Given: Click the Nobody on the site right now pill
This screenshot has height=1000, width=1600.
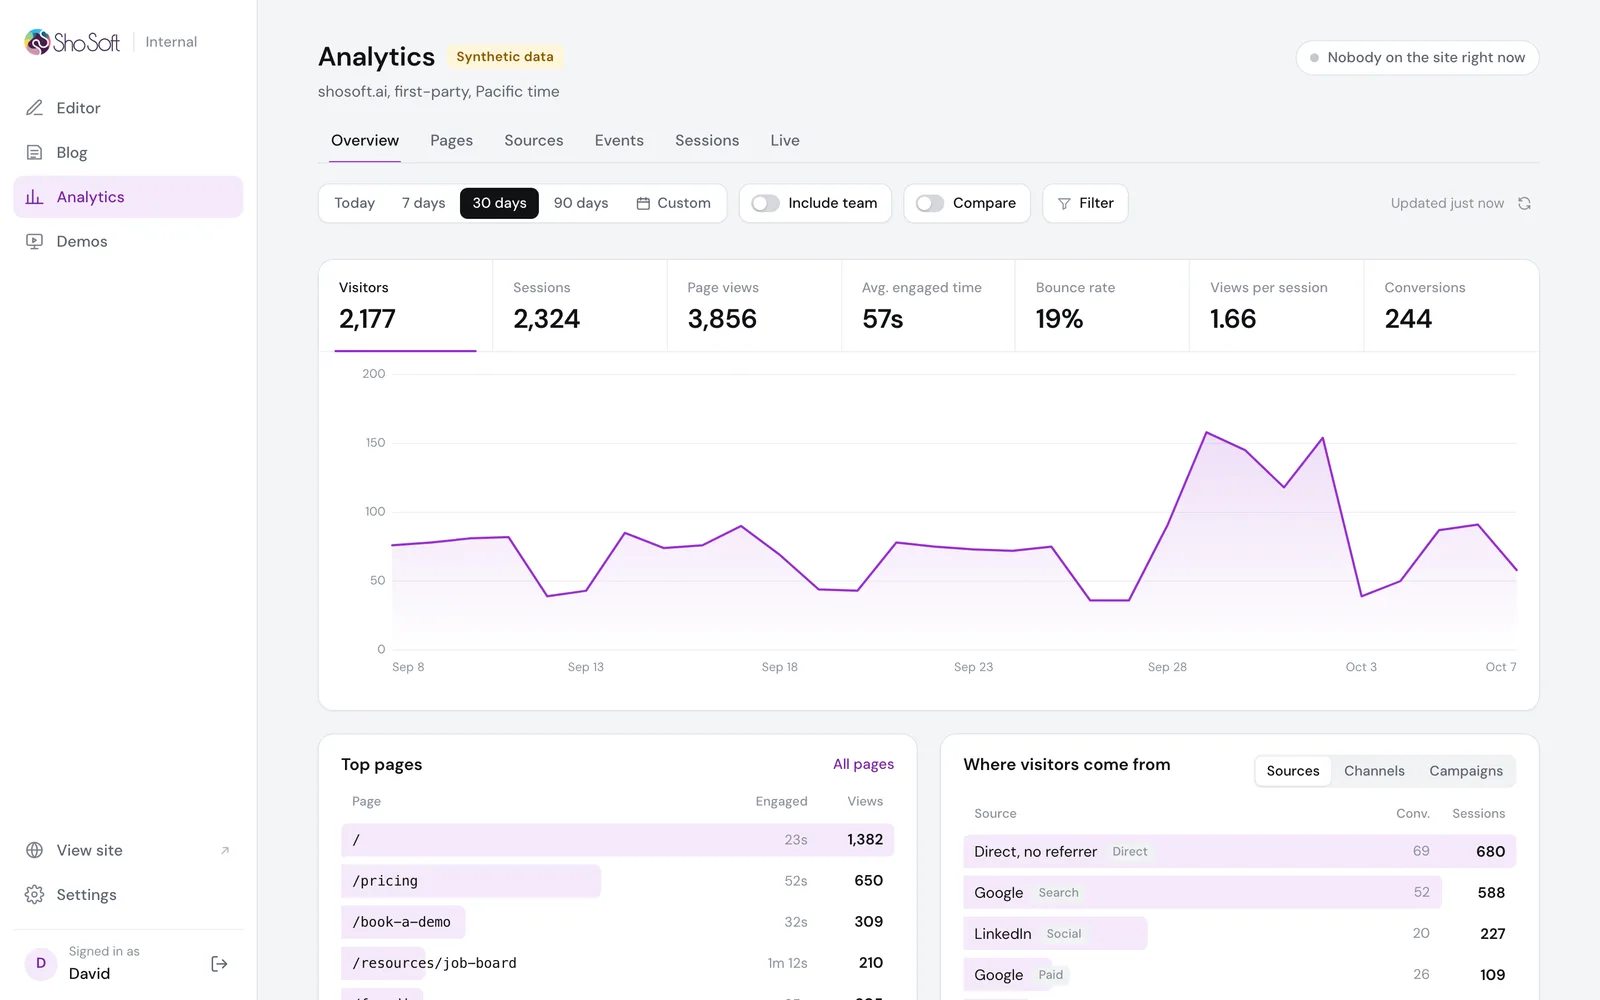Looking at the screenshot, I should click(x=1417, y=58).
